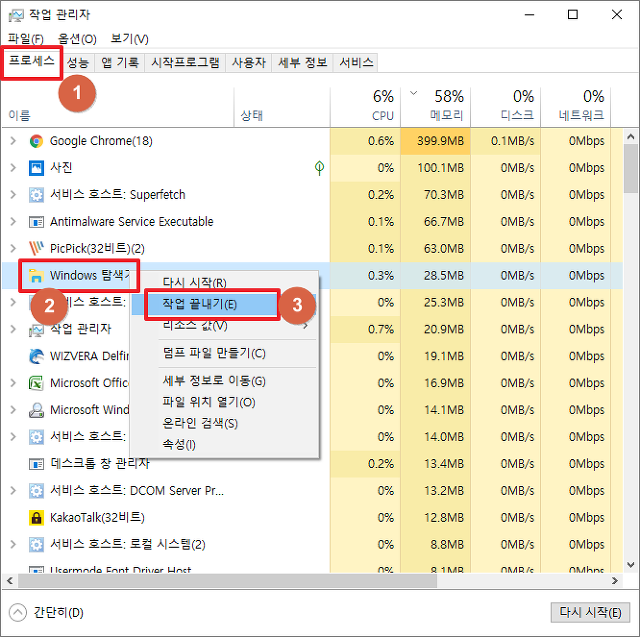640x637 pixels.
Task: Click the 로컬 시스템 service host icon
Action: pos(36,545)
